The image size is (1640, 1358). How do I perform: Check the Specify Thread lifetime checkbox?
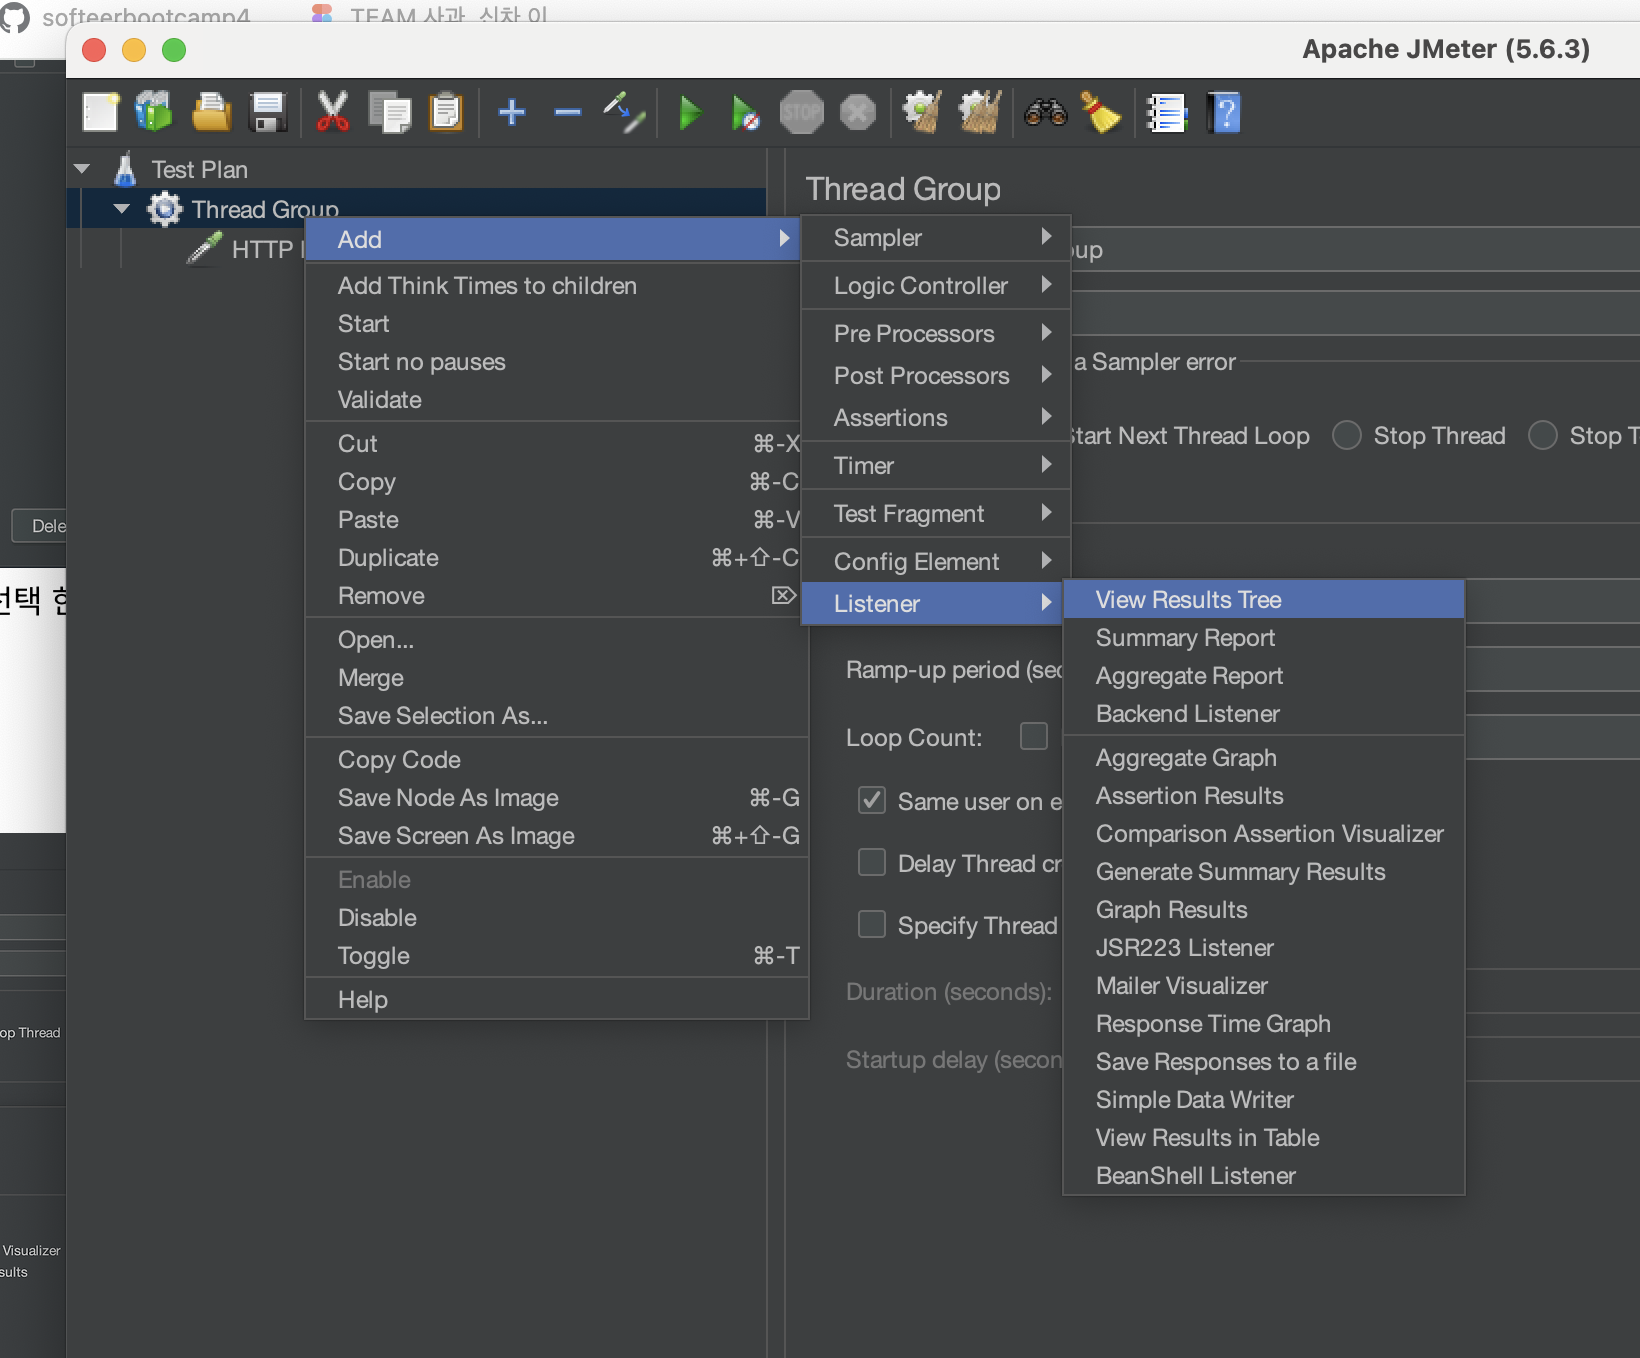pyautogui.click(x=872, y=924)
